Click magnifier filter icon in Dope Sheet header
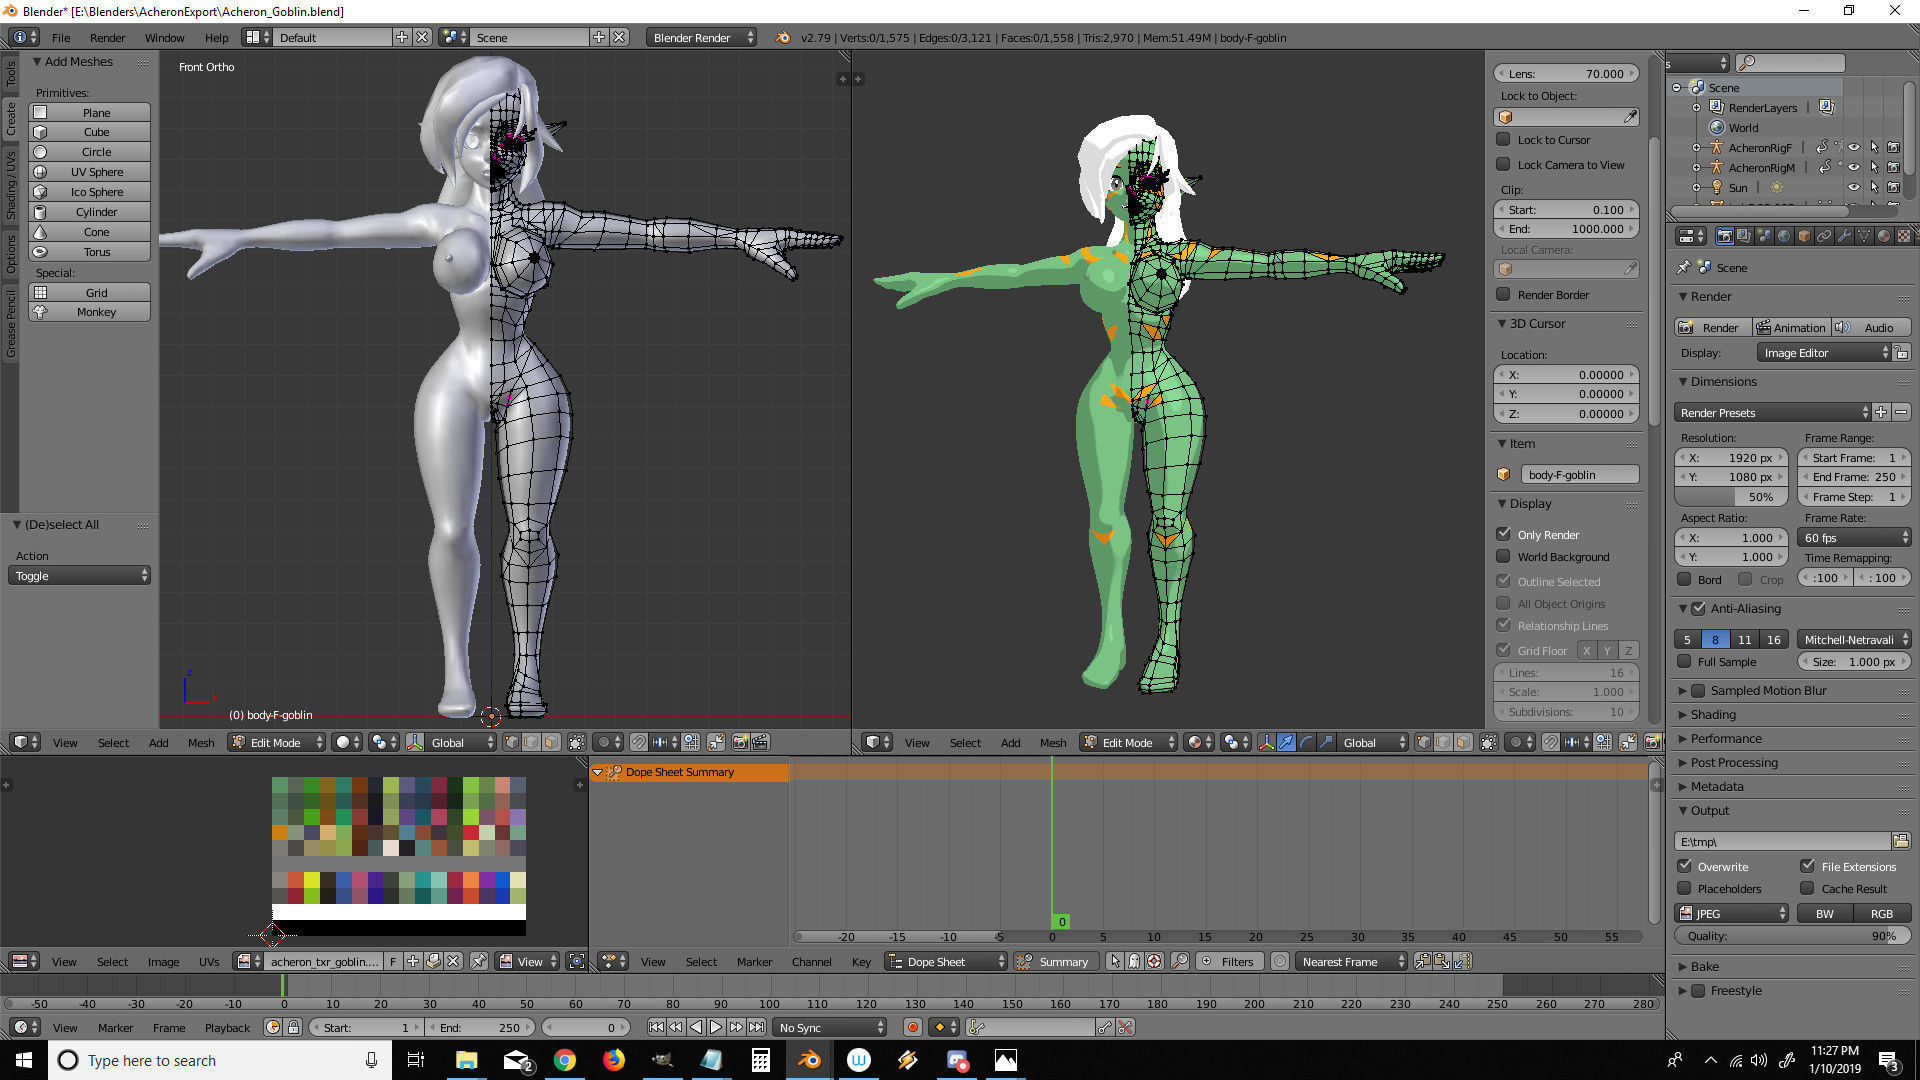The image size is (1920, 1080). [x=1180, y=961]
